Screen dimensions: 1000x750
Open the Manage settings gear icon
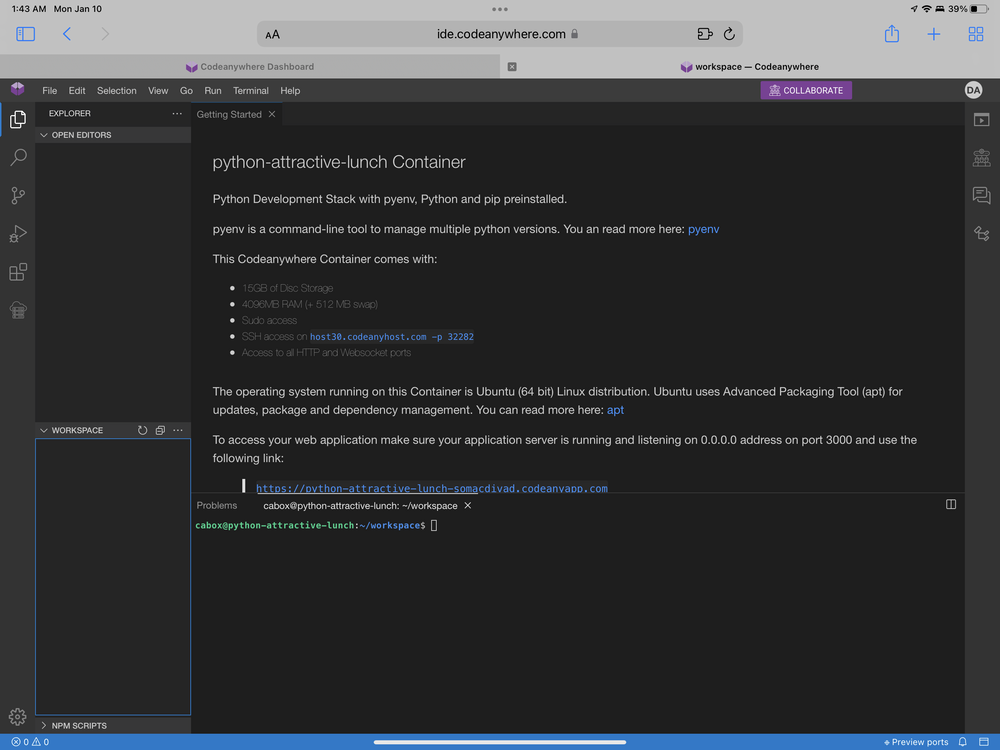click(x=18, y=717)
